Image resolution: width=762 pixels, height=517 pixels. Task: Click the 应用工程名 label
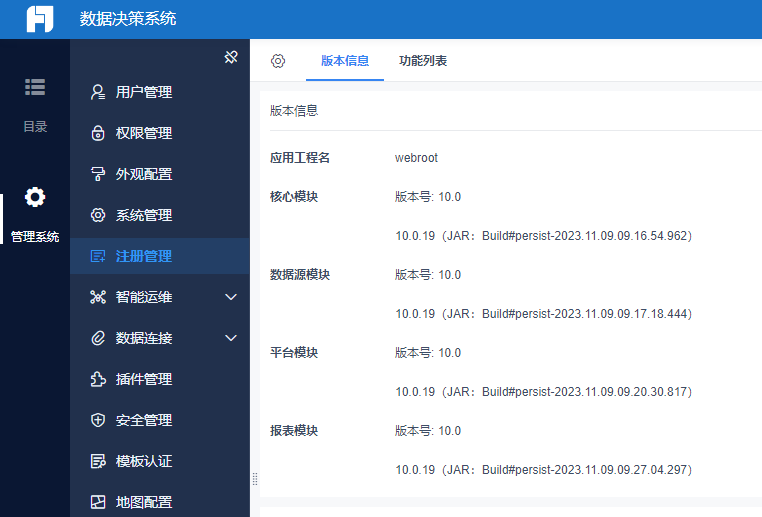point(300,157)
